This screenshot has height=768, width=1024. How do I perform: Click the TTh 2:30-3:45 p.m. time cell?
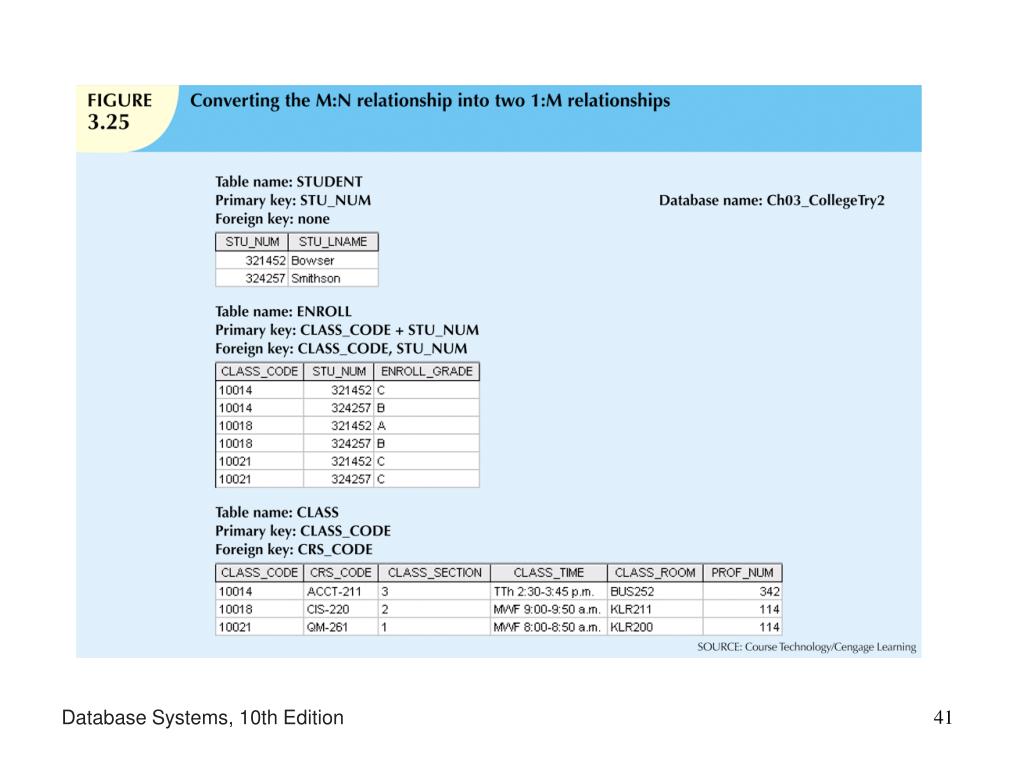pyautogui.click(x=549, y=591)
